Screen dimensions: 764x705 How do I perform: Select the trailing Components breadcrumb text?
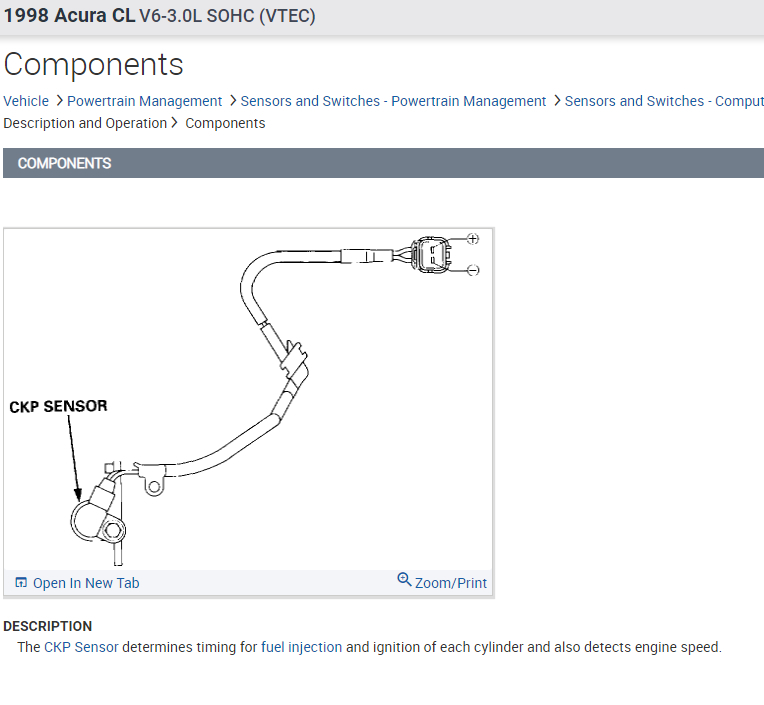tap(225, 123)
